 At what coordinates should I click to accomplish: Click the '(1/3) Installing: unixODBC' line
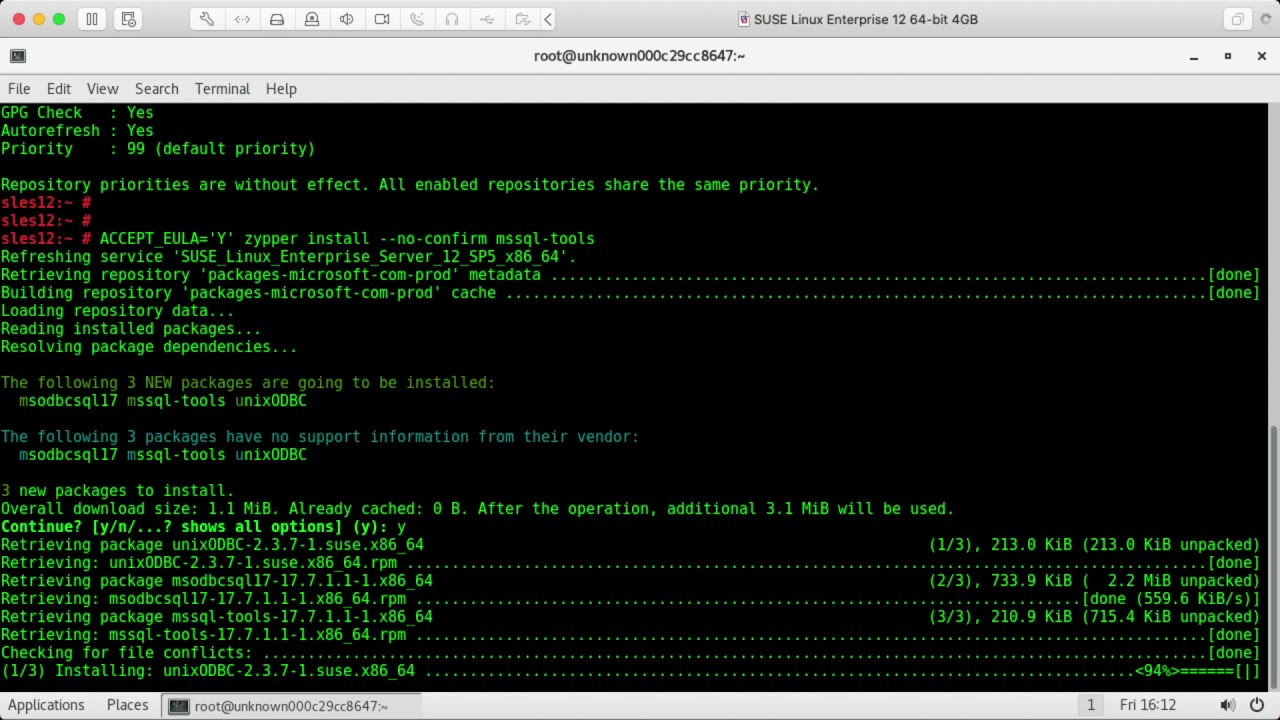(x=630, y=671)
